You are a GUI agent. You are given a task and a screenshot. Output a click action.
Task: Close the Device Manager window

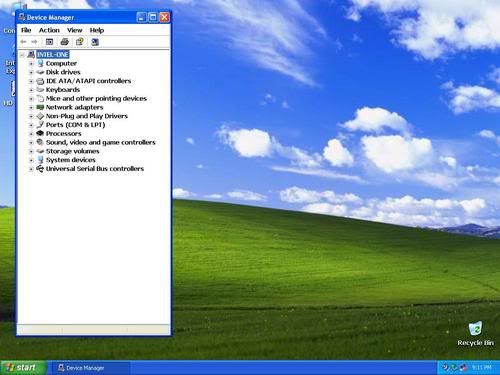pyautogui.click(x=164, y=17)
